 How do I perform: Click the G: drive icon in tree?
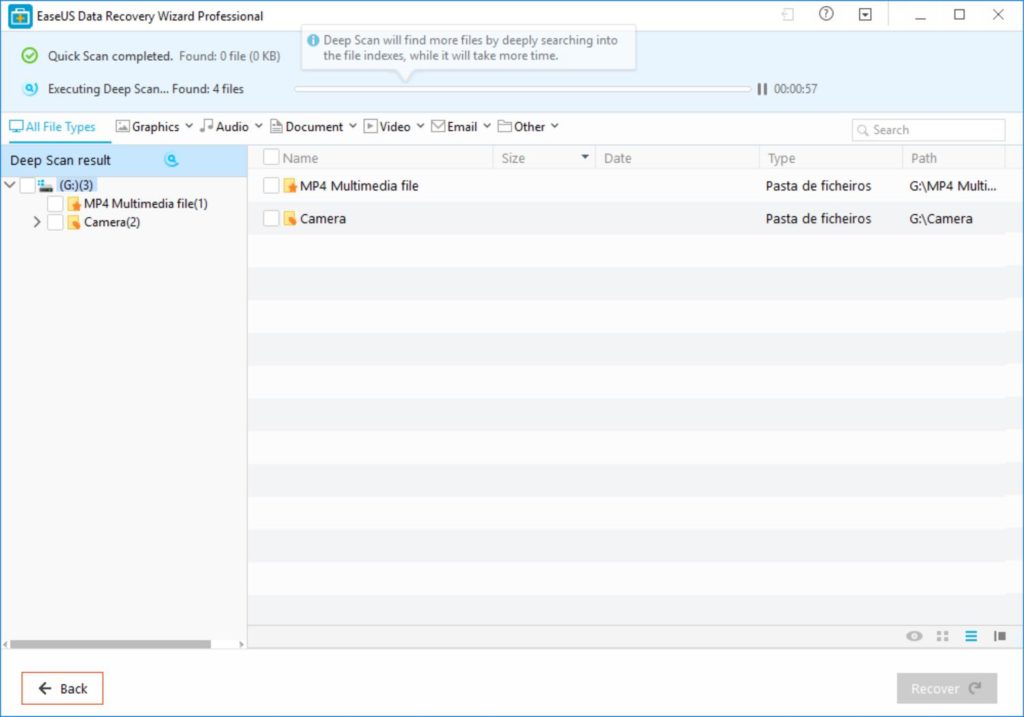pos(45,185)
